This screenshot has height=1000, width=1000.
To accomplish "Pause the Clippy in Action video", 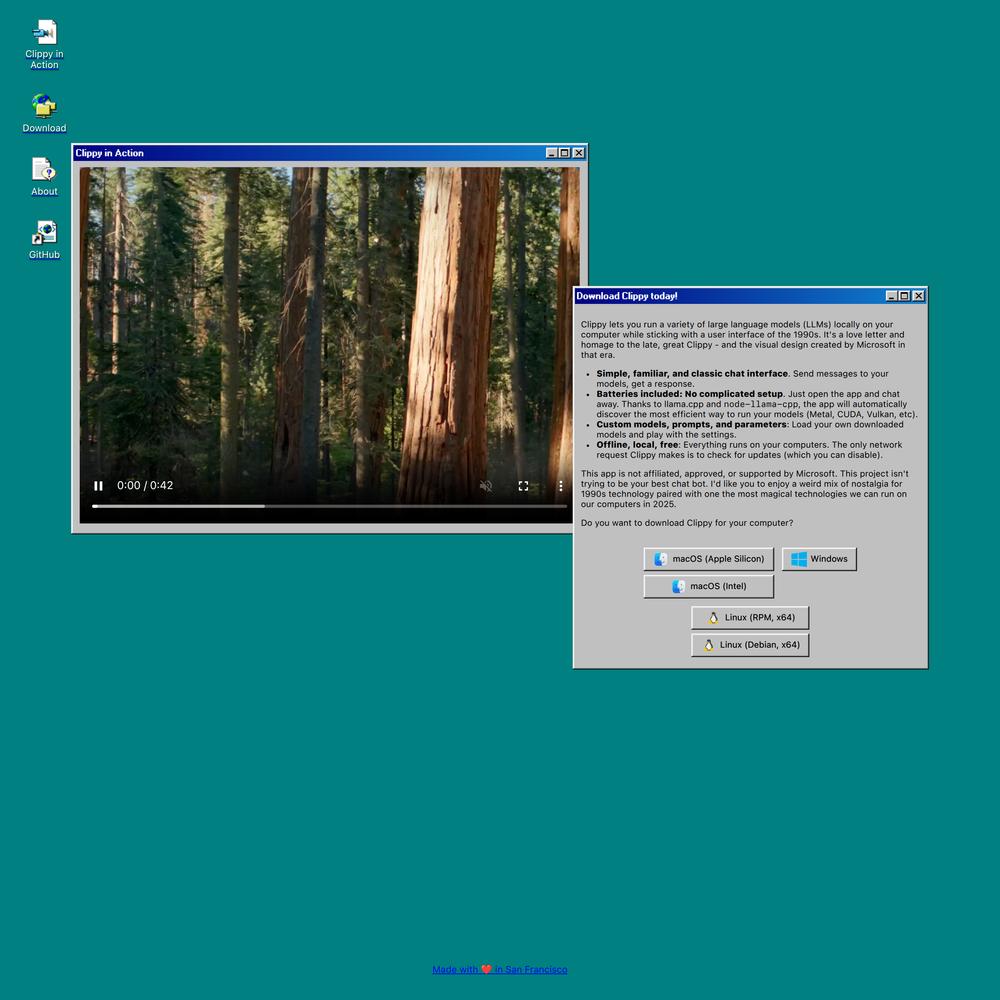I will (x=98, y=486).
